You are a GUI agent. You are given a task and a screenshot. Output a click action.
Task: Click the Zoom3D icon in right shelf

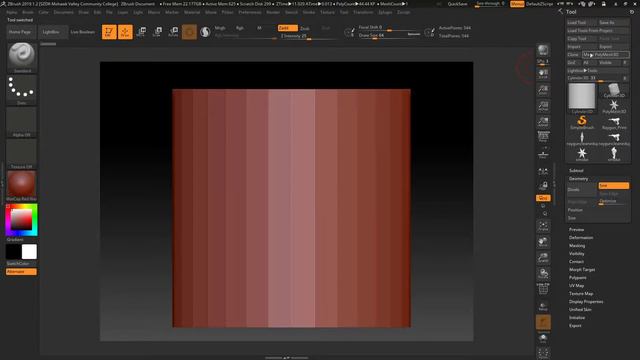click(x=543, y=258)
